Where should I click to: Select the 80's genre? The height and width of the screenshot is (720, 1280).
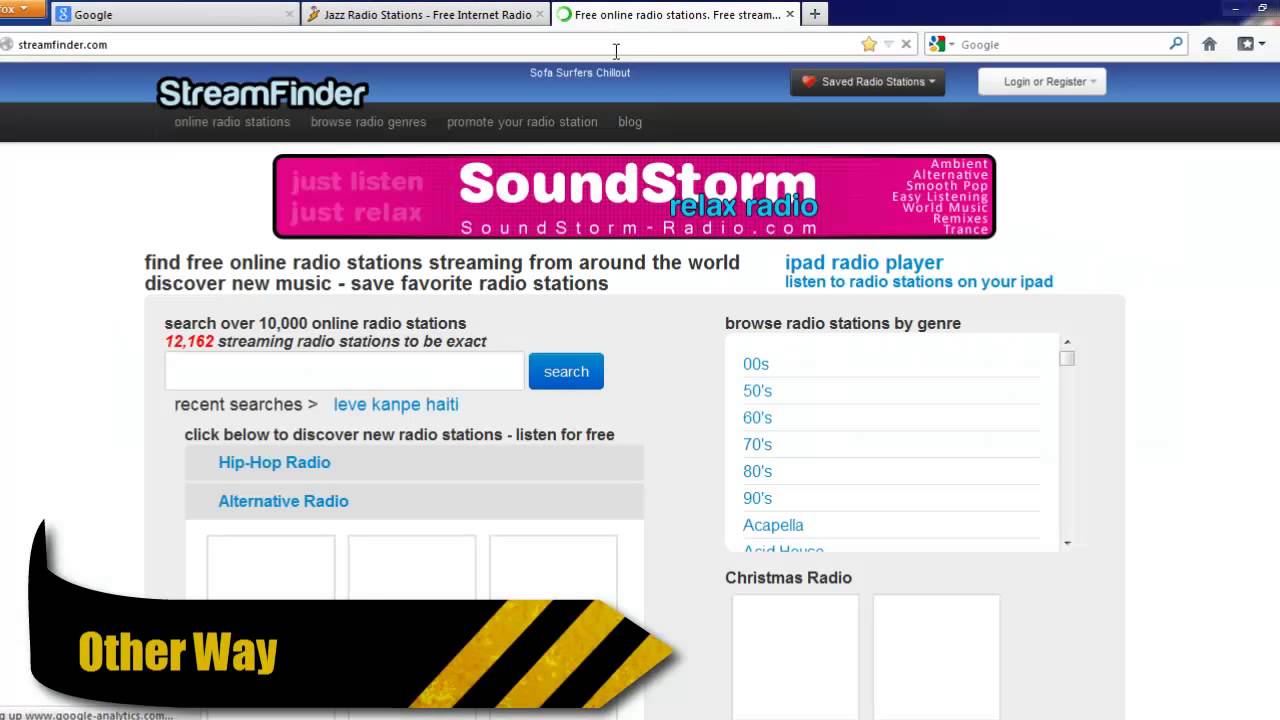click(757, 472)
